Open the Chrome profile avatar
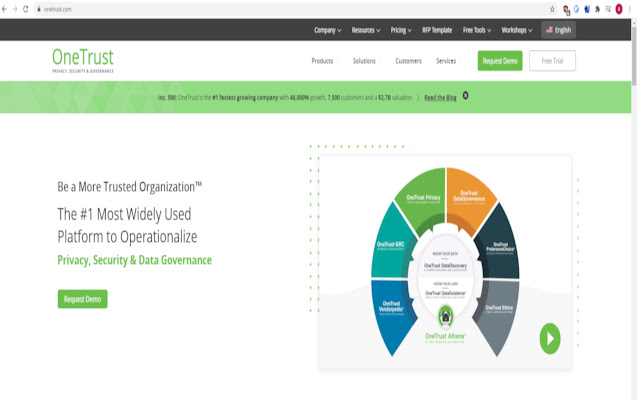The image size is (640, 400). [619, 9]
